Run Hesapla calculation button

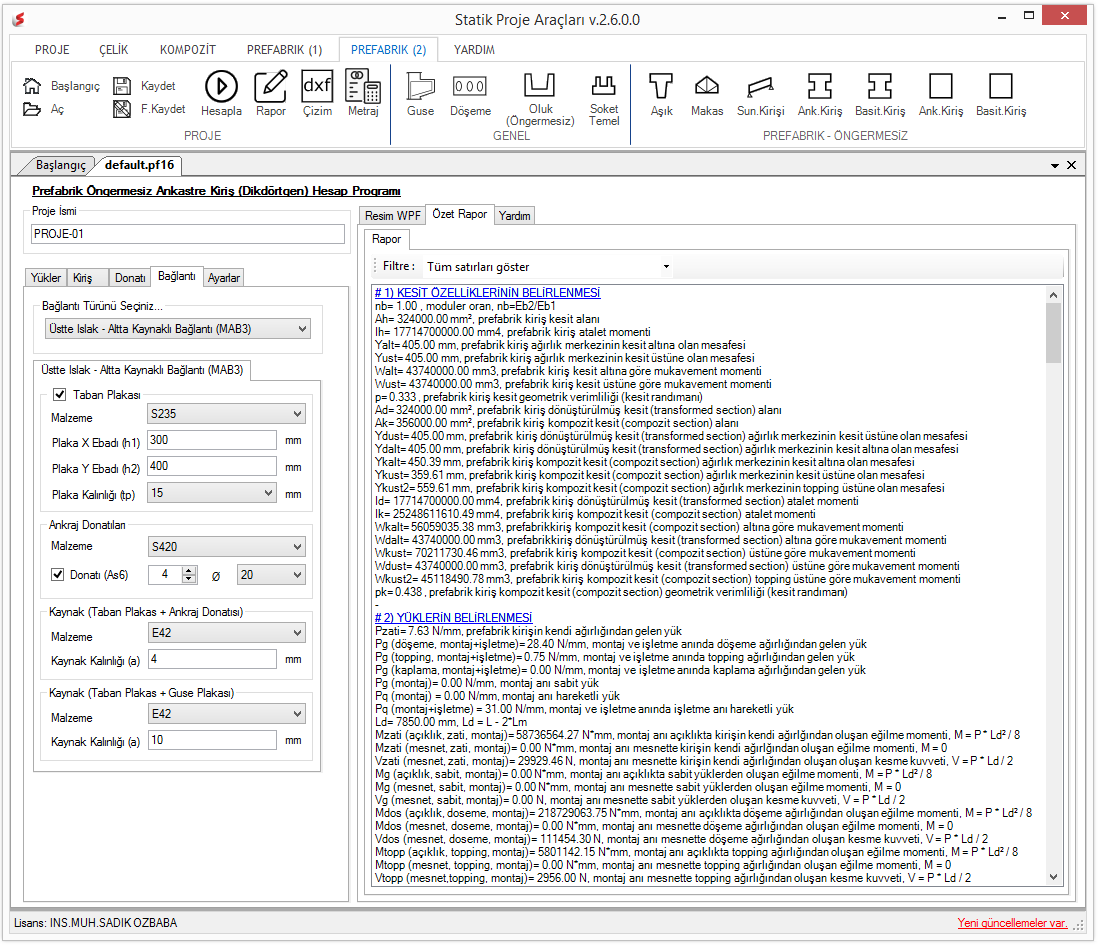(x=221, y=93)
